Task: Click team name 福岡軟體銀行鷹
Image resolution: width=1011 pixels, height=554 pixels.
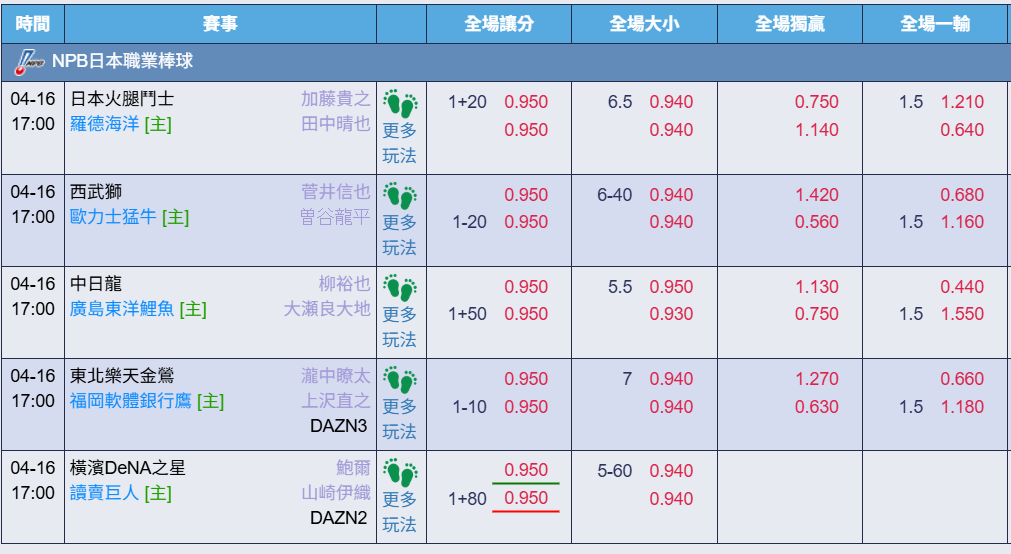Action: tap(131, 401)
